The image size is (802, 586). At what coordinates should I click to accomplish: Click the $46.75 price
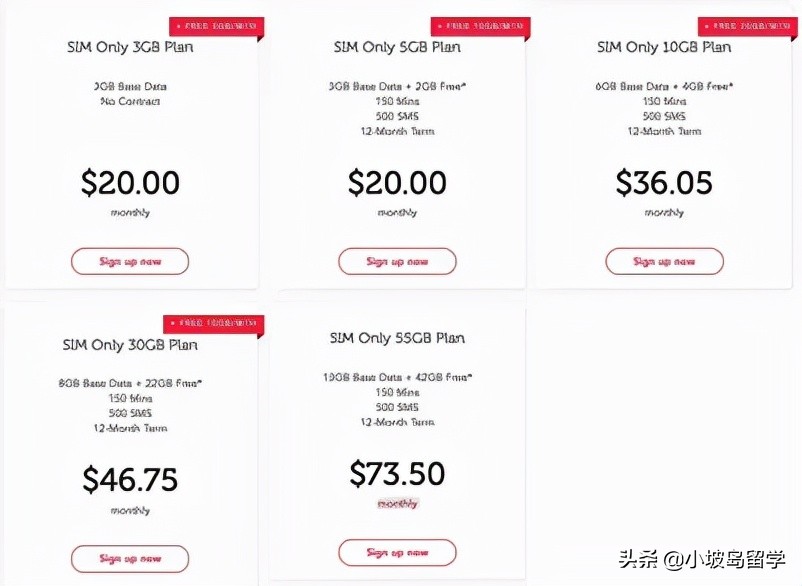pos(130,480)
